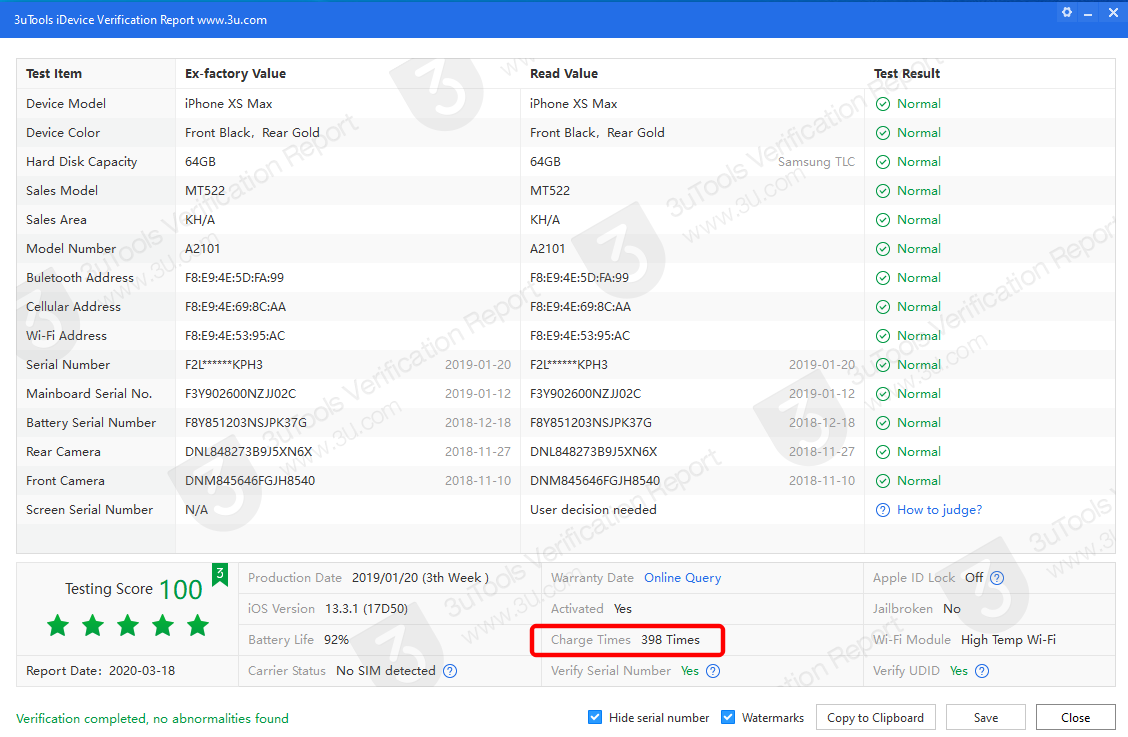Click the Report Date 2020-03-18 text
Image resolution: width=1128 pixels, height=737 pixels.
click(x=101, y=671)
